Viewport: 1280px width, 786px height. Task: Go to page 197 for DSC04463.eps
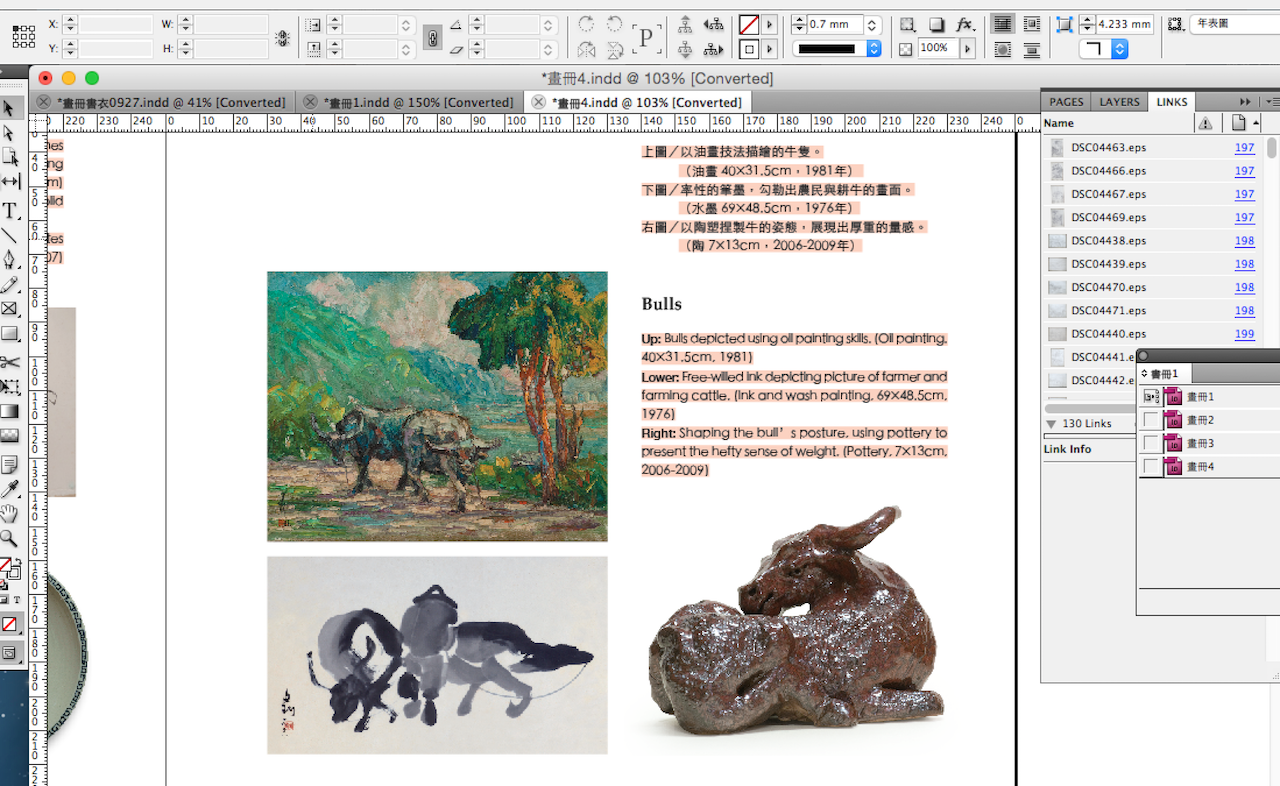coord(1244,148)
